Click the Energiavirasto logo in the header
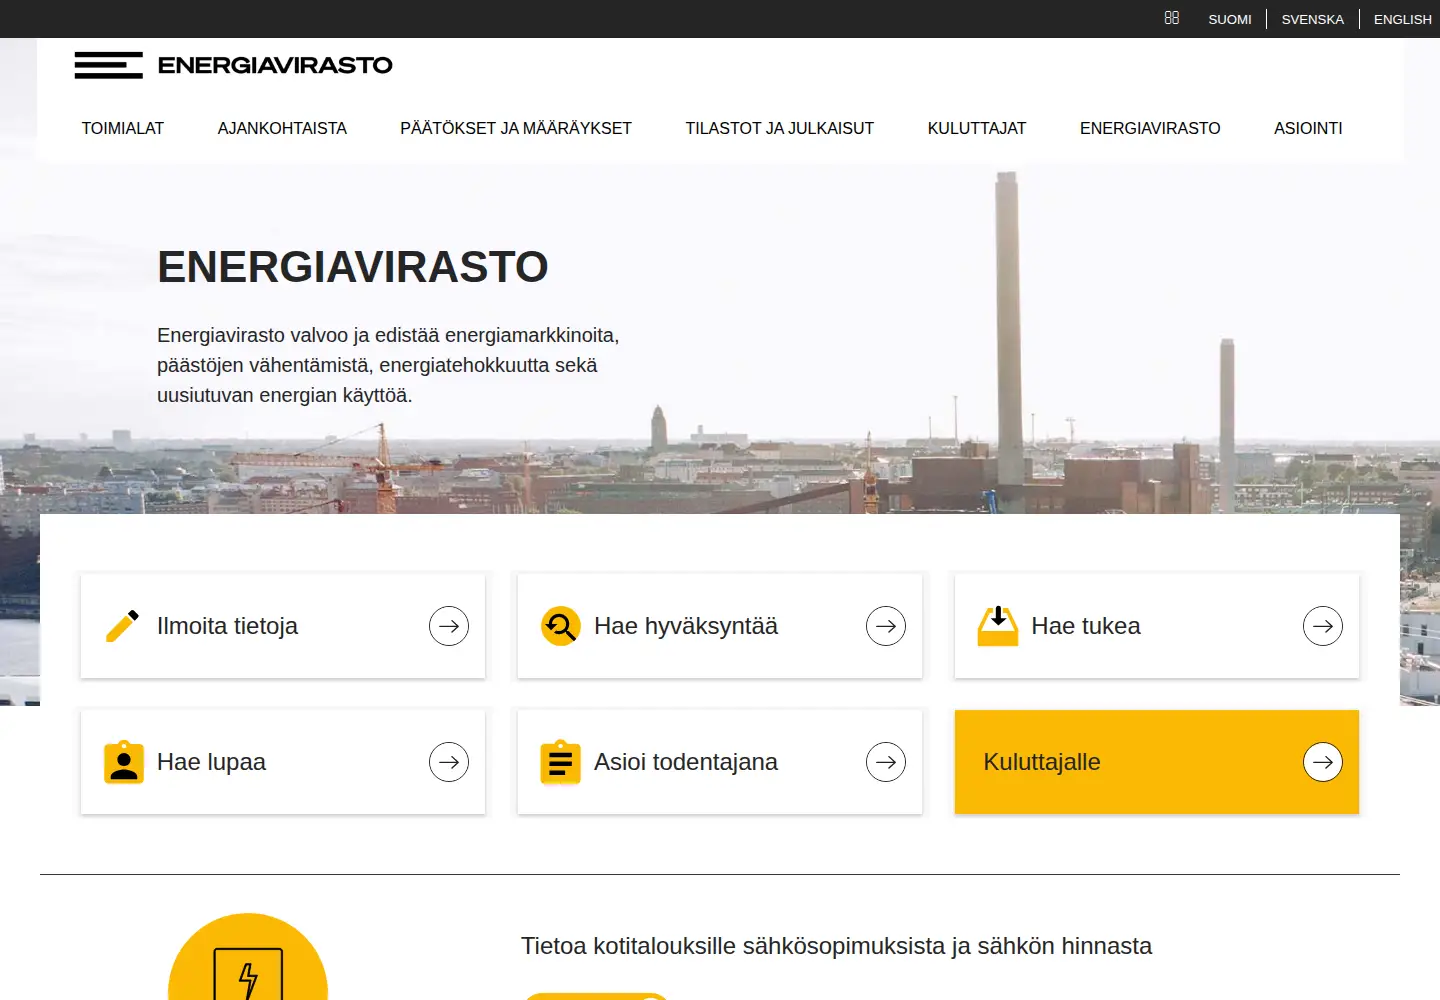The height and width of the screenshot is (1000, 1440). click(x=233, y=65)
